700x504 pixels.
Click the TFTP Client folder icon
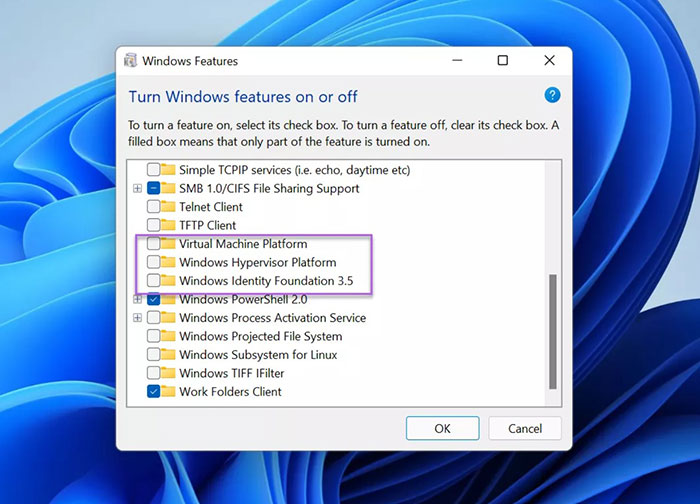[x=168, y=225]
